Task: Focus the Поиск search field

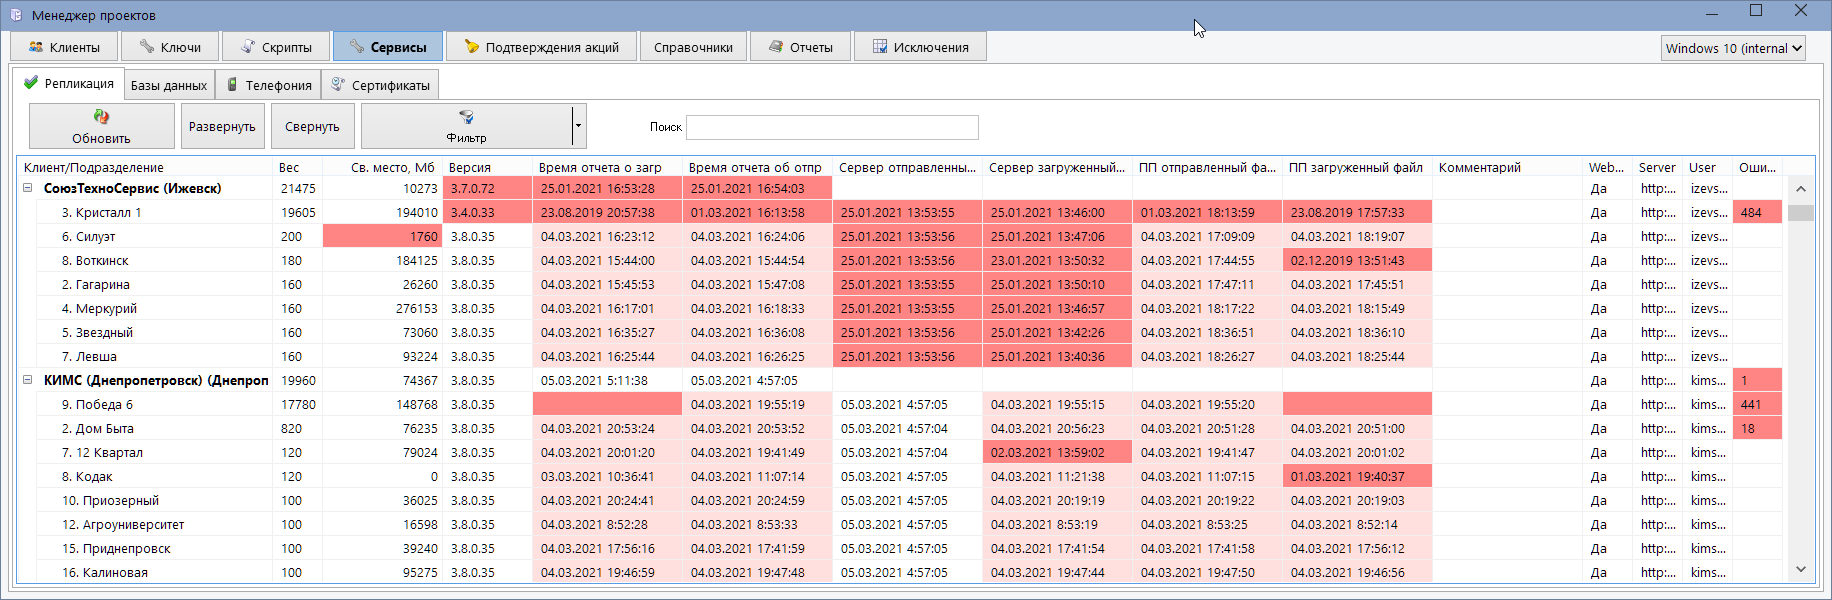Action: (832, 127)
